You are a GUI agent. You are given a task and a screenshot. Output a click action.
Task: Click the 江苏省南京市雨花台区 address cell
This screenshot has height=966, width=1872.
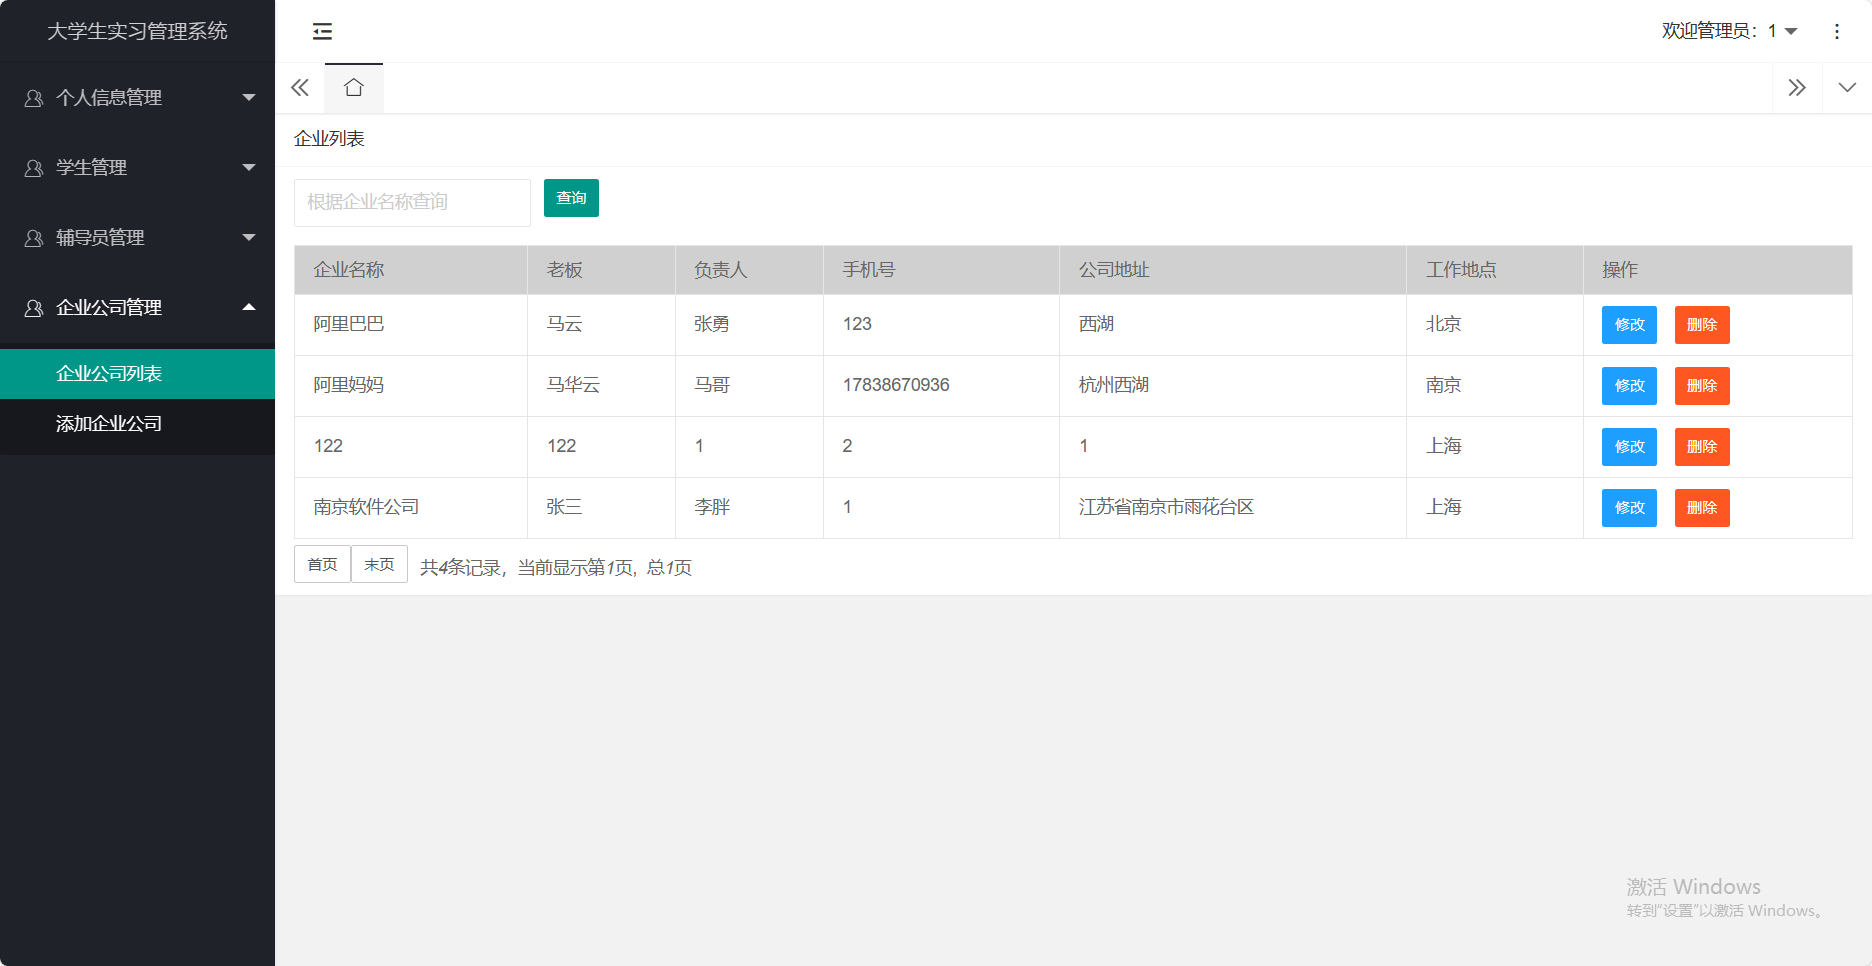1233,508
